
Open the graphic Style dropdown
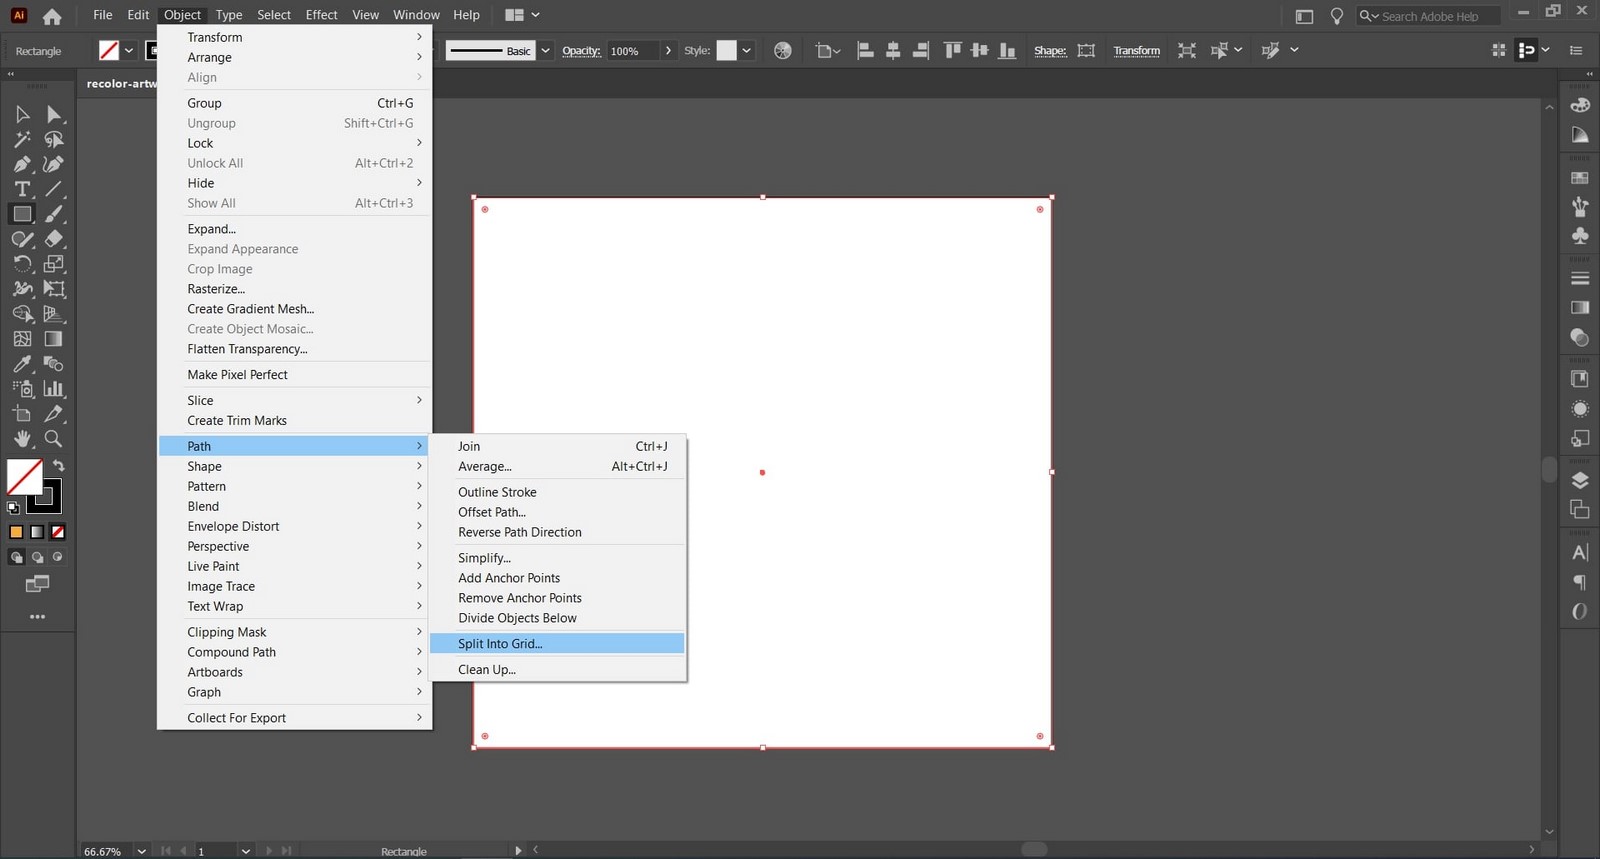(x=746, y=50)
